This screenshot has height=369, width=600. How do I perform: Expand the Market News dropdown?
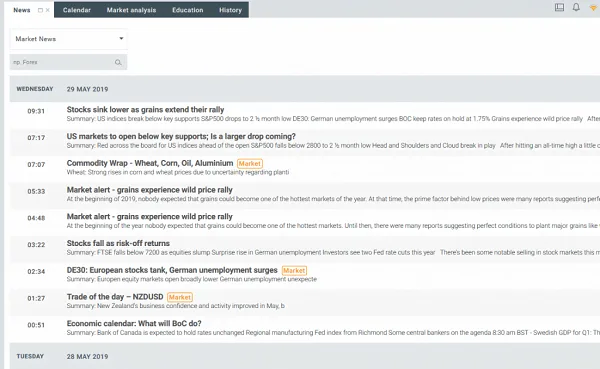pyautogui.click(x=68, y=39)
